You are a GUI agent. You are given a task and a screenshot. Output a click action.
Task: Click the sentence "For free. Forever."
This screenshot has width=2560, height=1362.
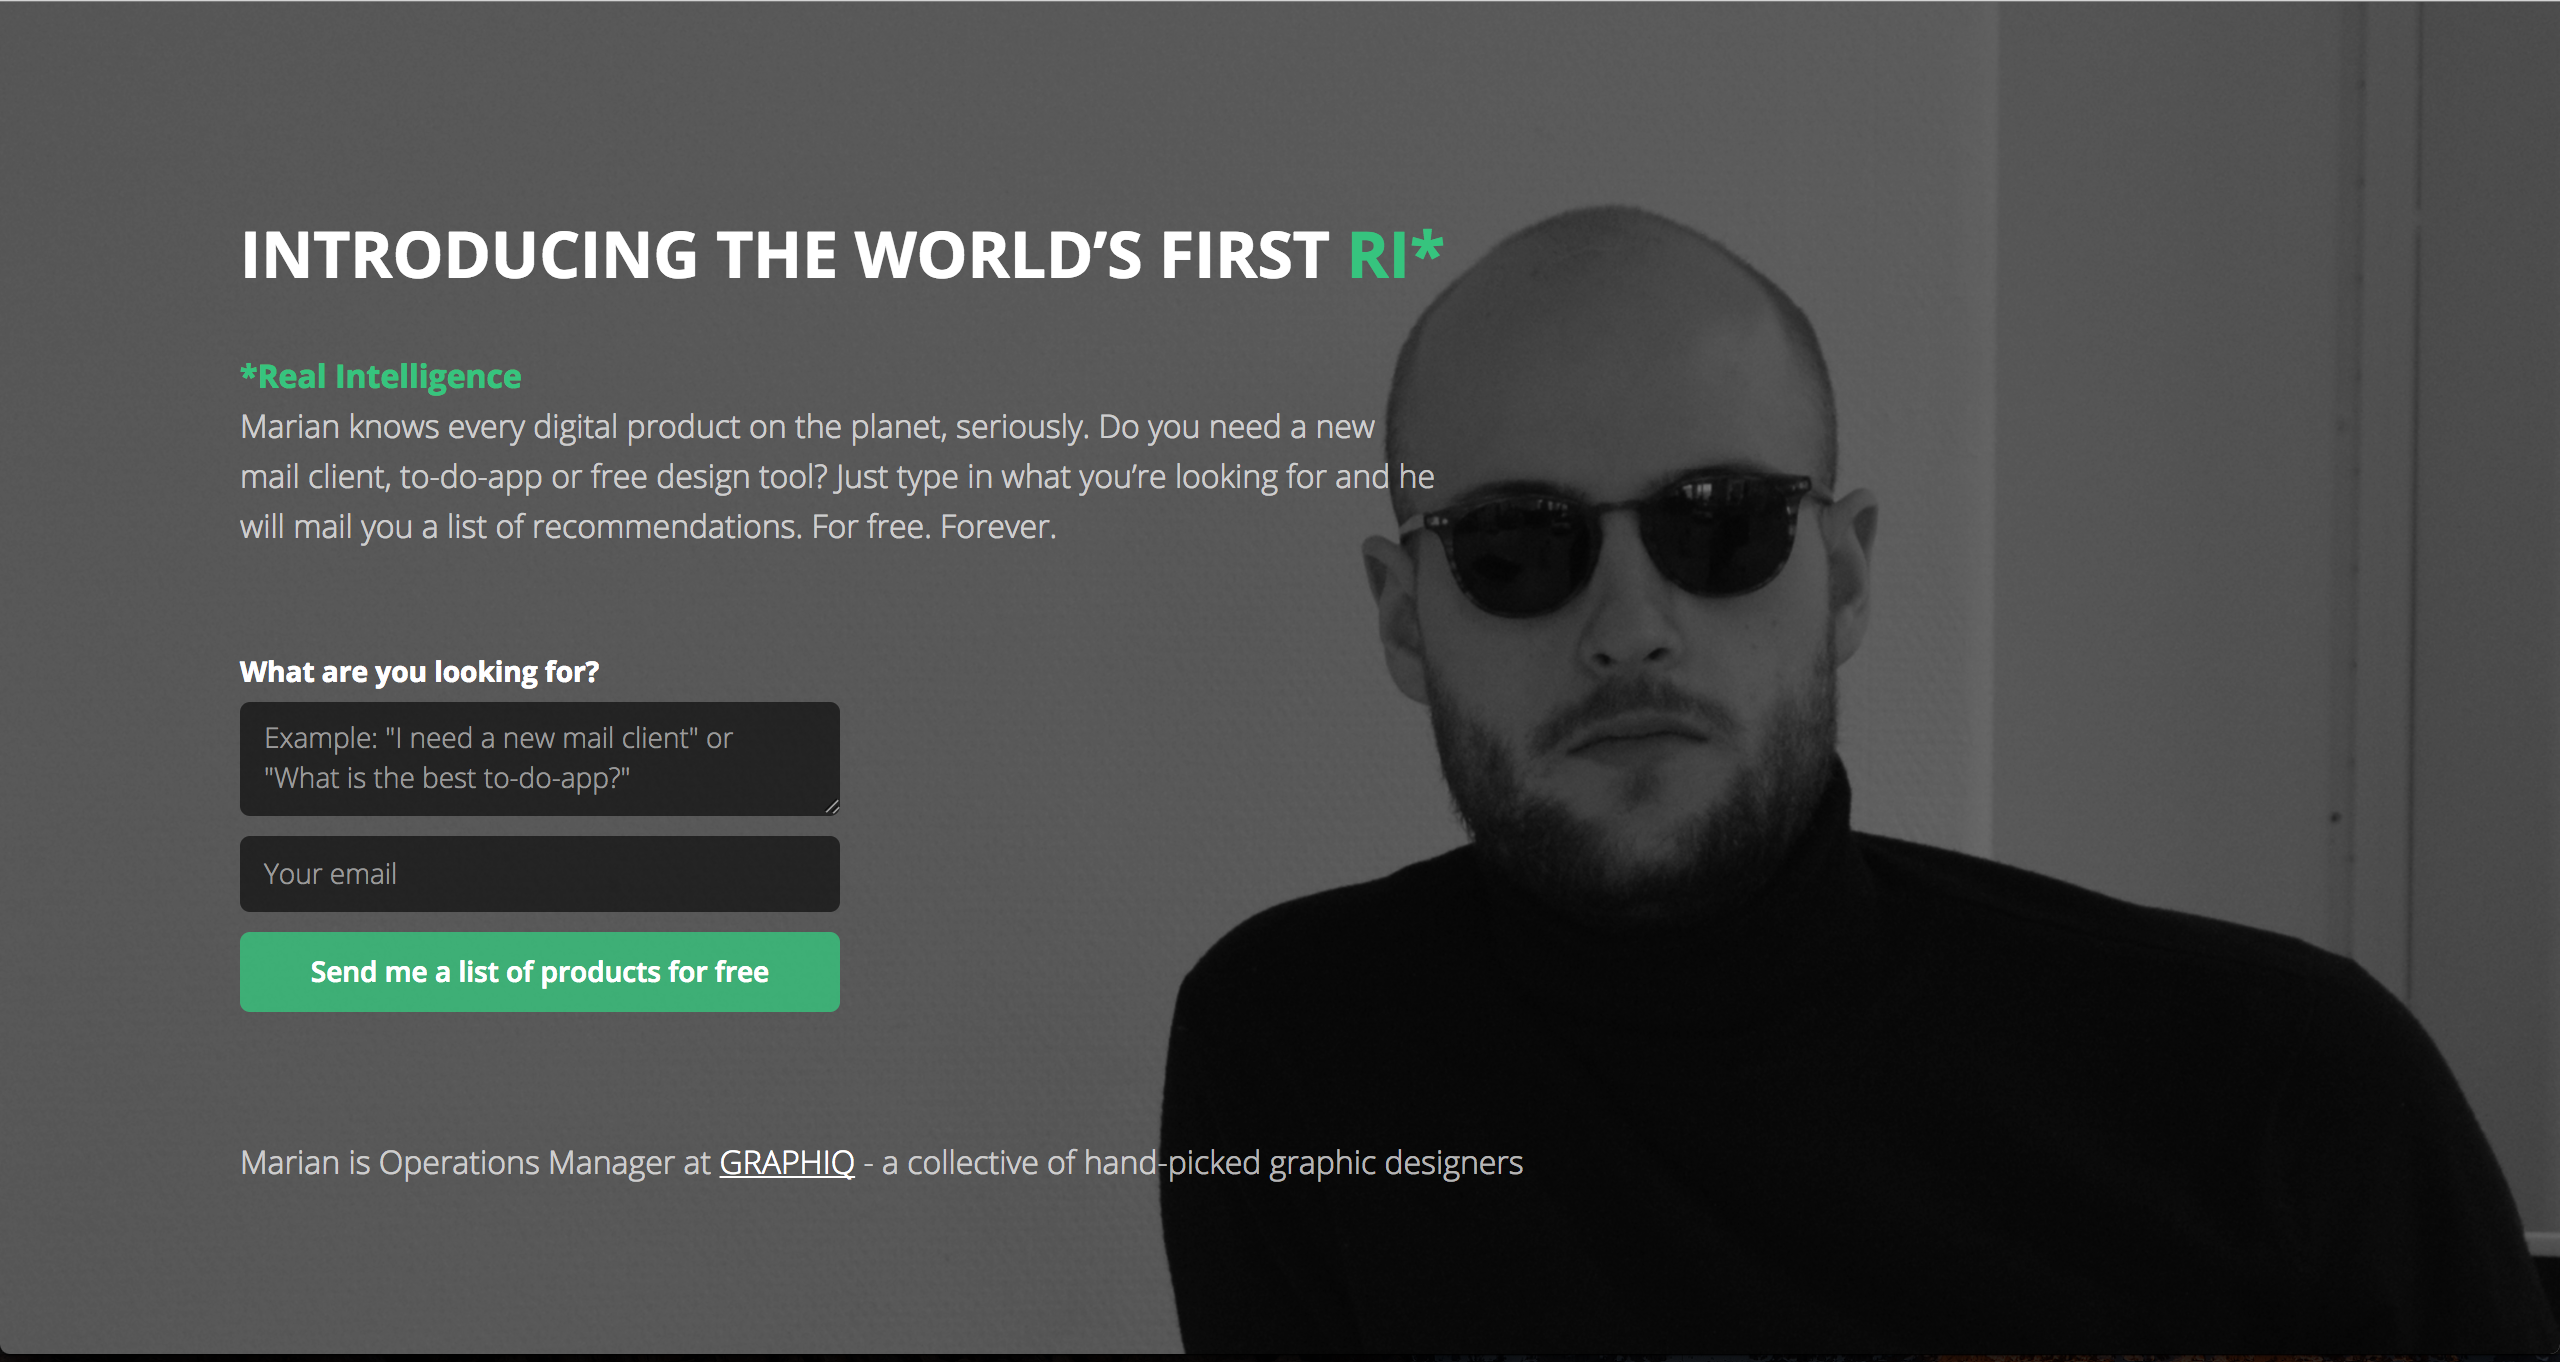click(x=934, y=527)
